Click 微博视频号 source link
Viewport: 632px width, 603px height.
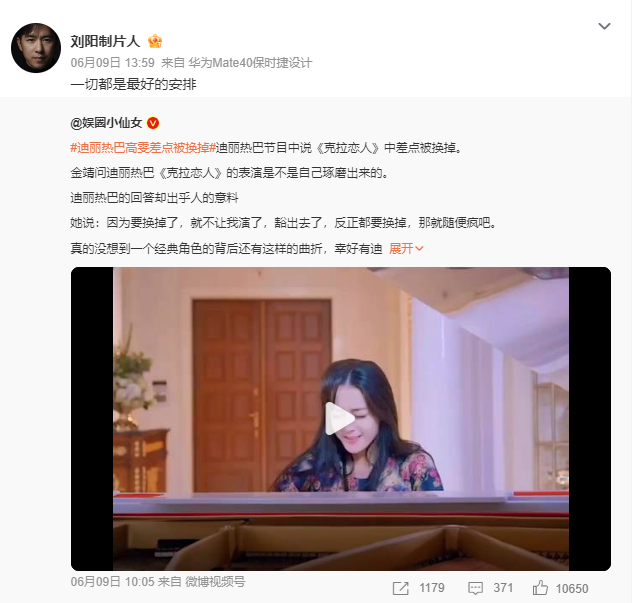215,582
